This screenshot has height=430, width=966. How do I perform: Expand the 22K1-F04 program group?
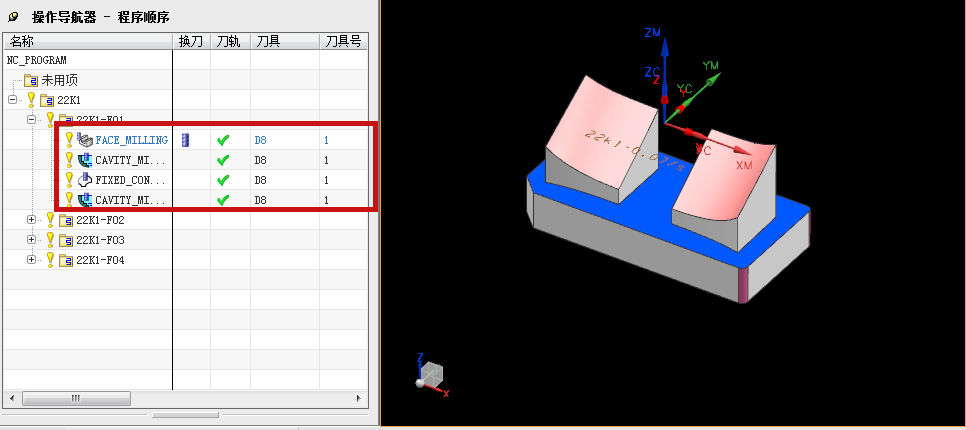32,260
